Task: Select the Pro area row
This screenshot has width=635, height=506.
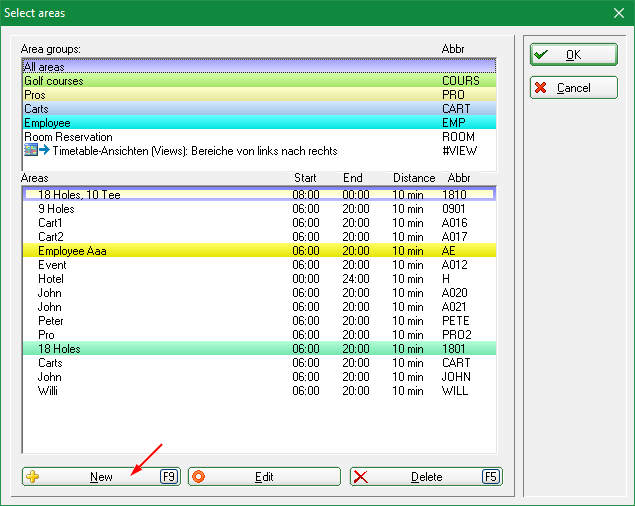Action: 259,335
